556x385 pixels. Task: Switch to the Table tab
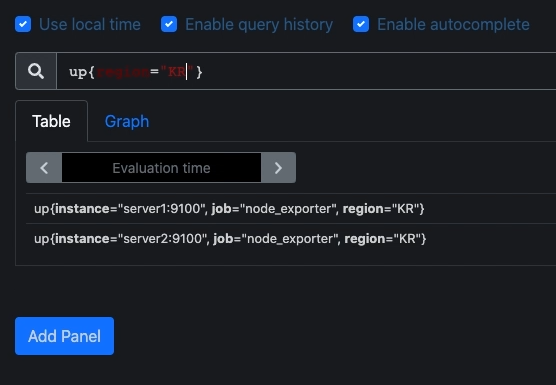point(51,121)
